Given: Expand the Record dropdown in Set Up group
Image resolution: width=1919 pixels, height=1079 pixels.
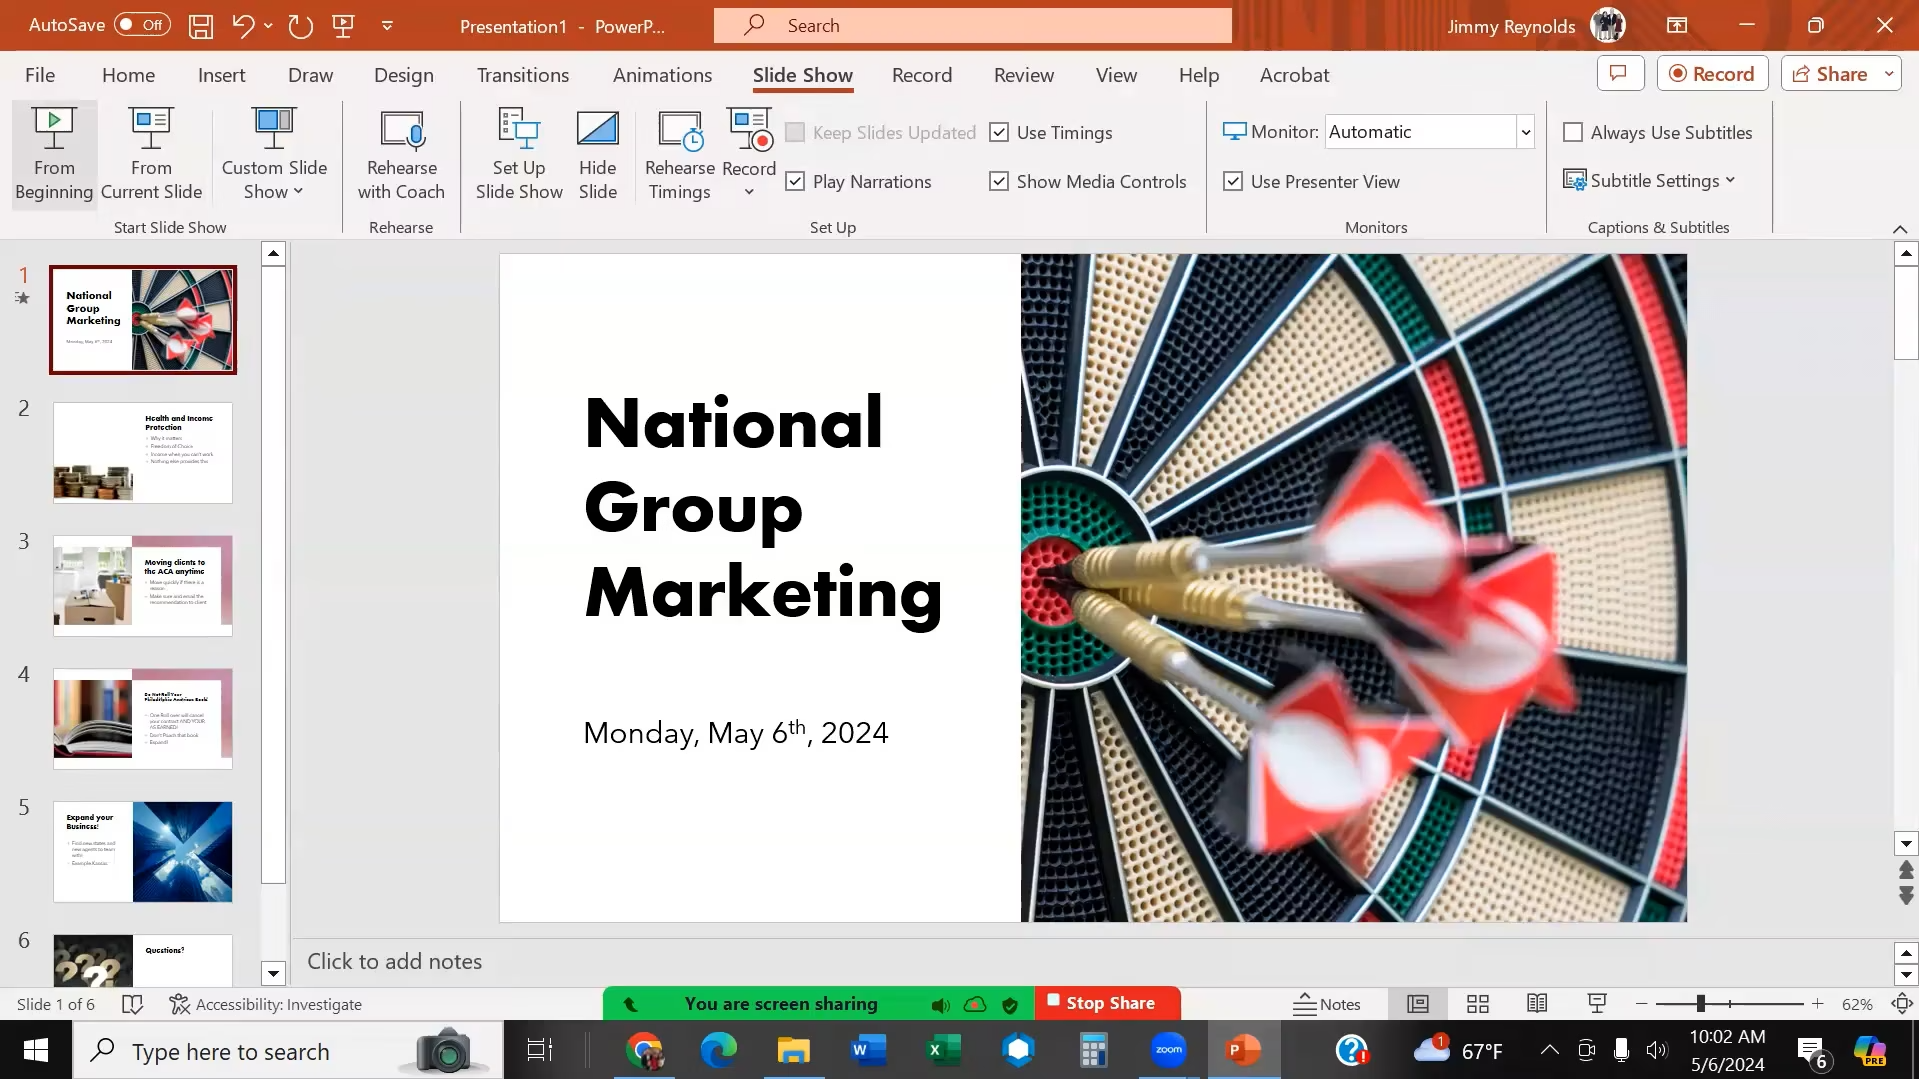Looking at the screenshot, I should point(749,192).
